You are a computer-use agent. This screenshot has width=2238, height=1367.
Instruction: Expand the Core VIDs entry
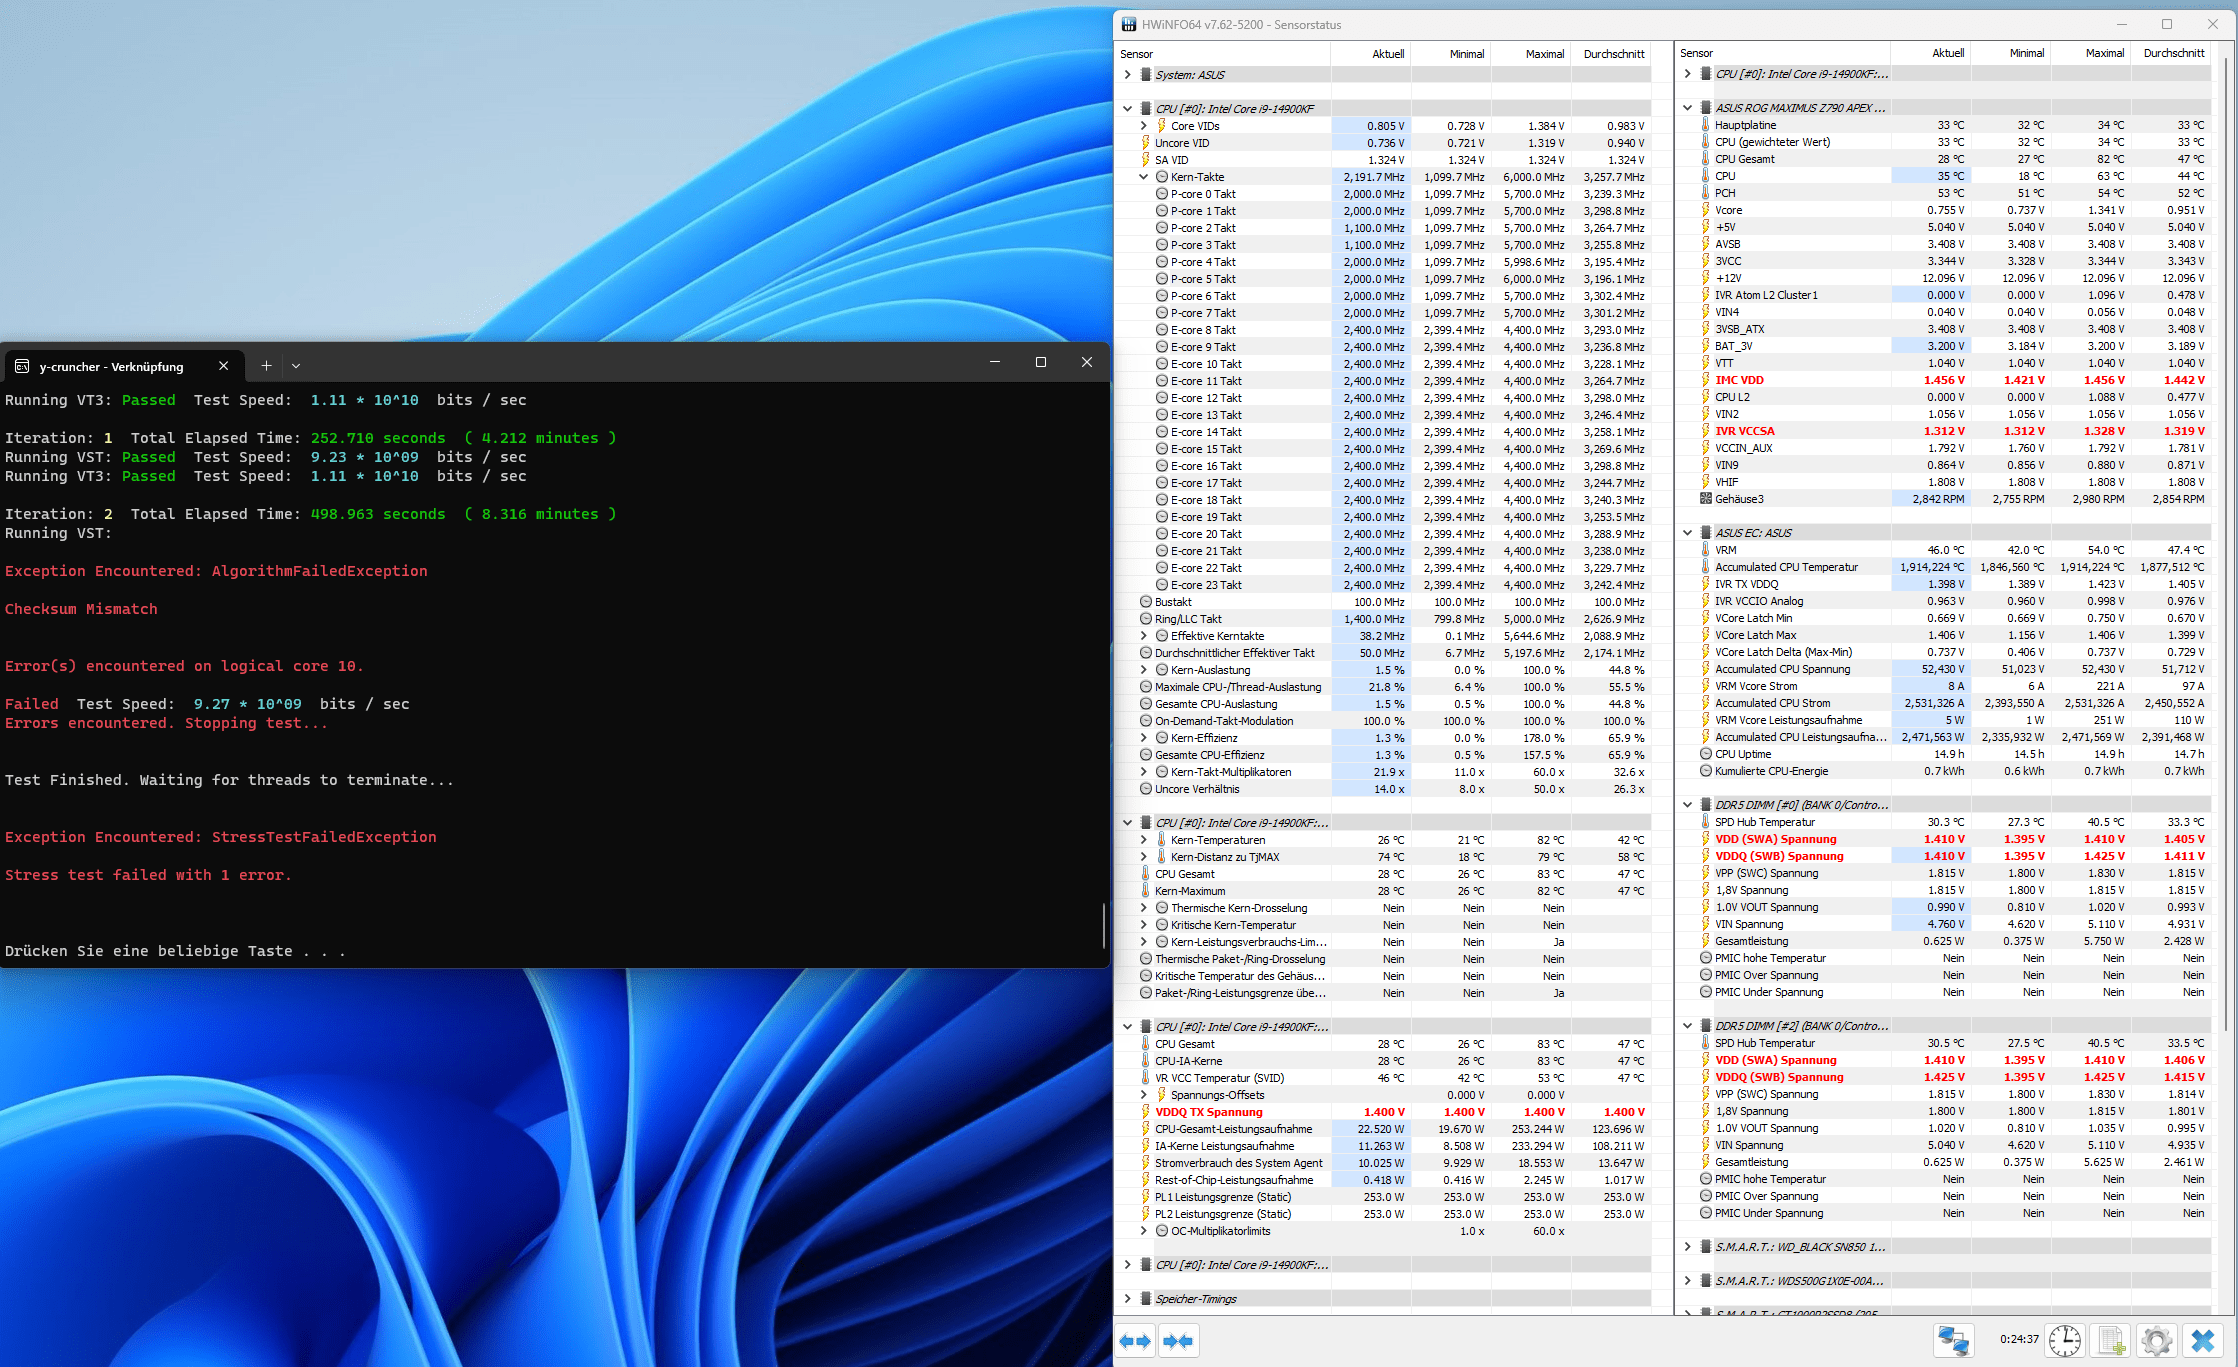[1144, 126]
